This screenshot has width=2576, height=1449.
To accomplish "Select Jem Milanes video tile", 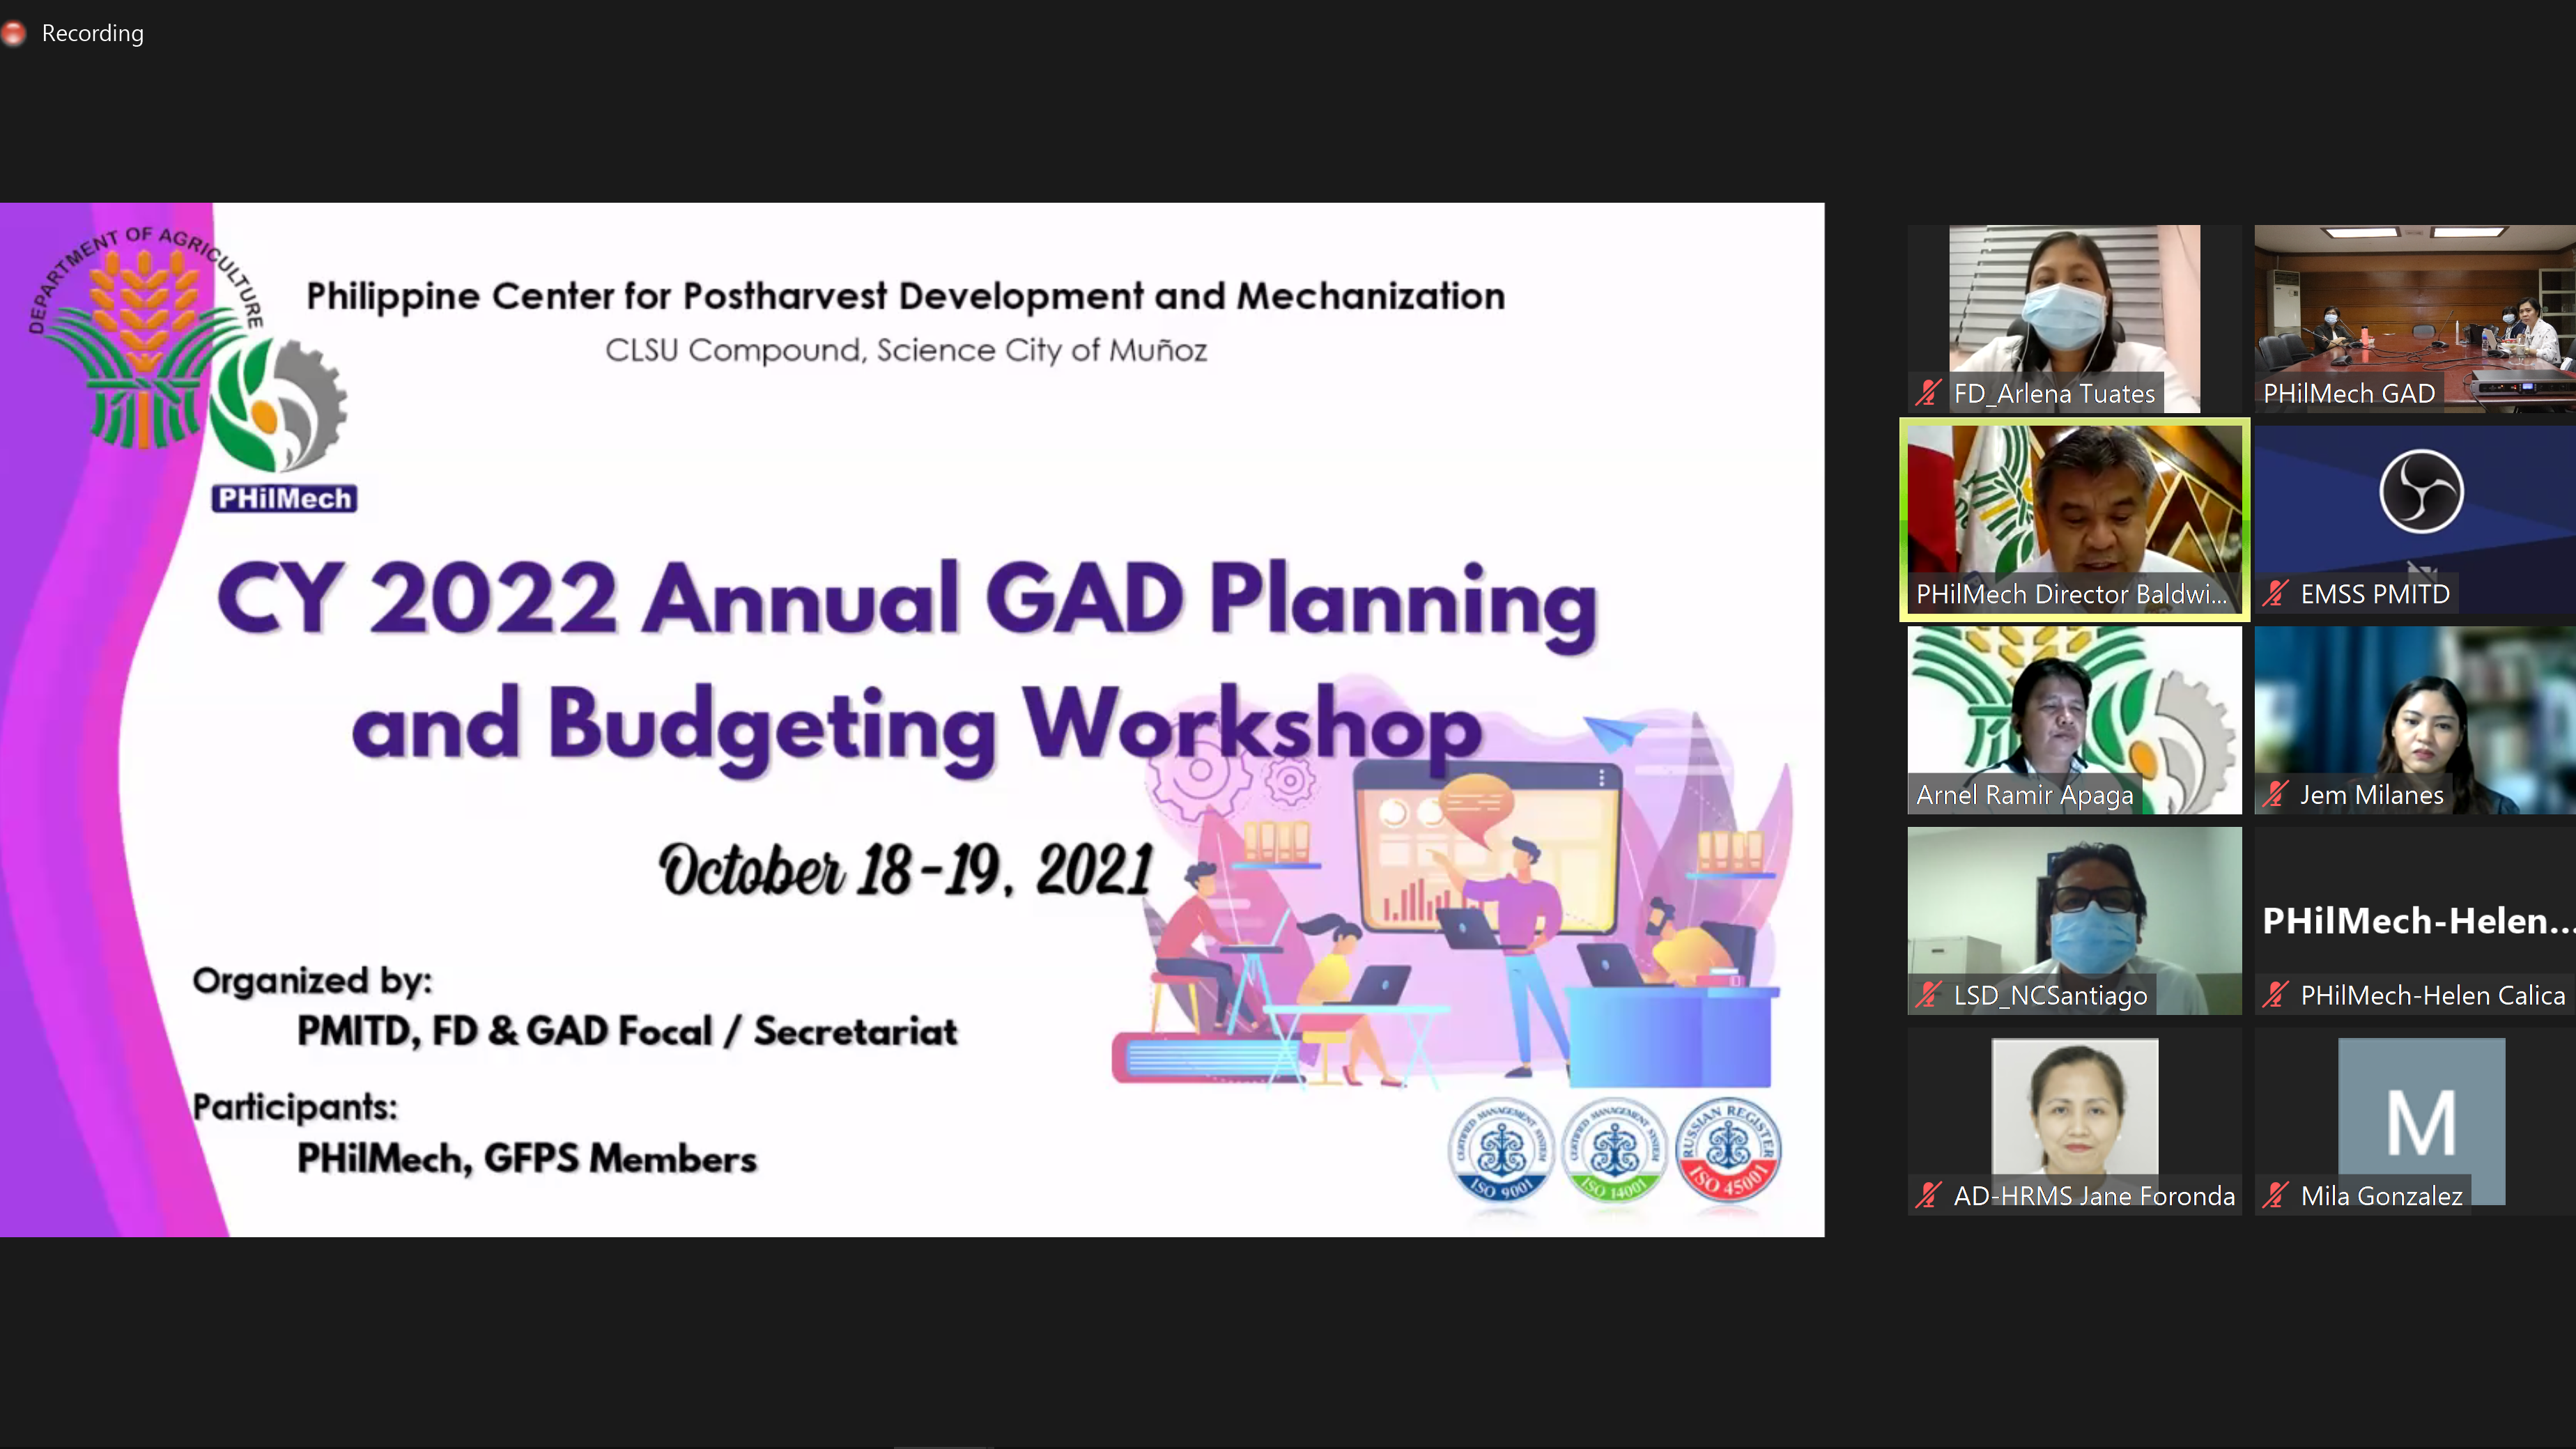I will (2415, 720).
